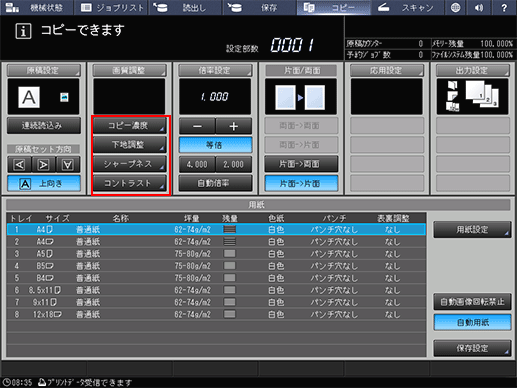Toggle 自動用紙 auto paper selection
The height and width of the screenshot is (388, 517).
tap(472, 322)
